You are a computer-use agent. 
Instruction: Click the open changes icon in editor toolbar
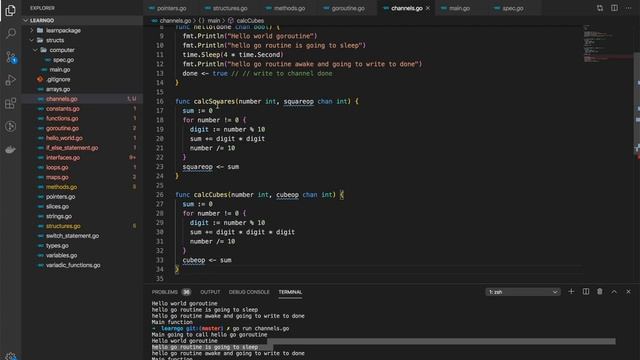click(600, 8)
